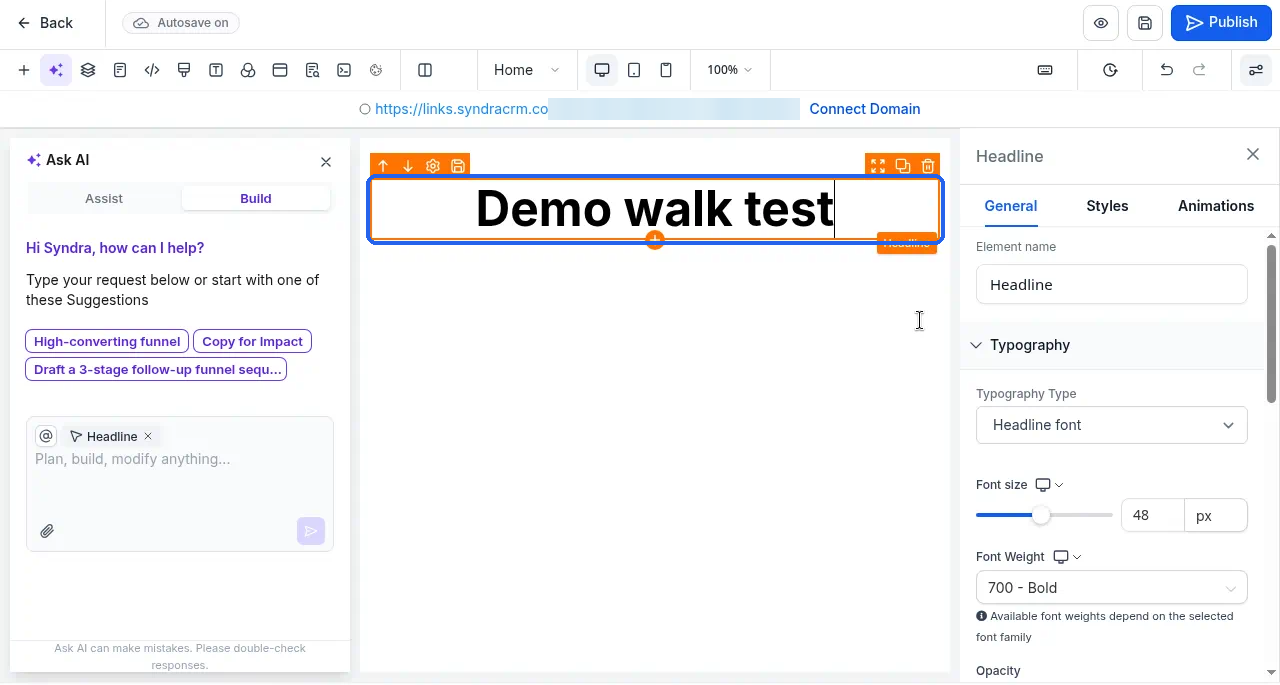
Task: Click the save disk icon in header
Action: tap(1145, 23)
